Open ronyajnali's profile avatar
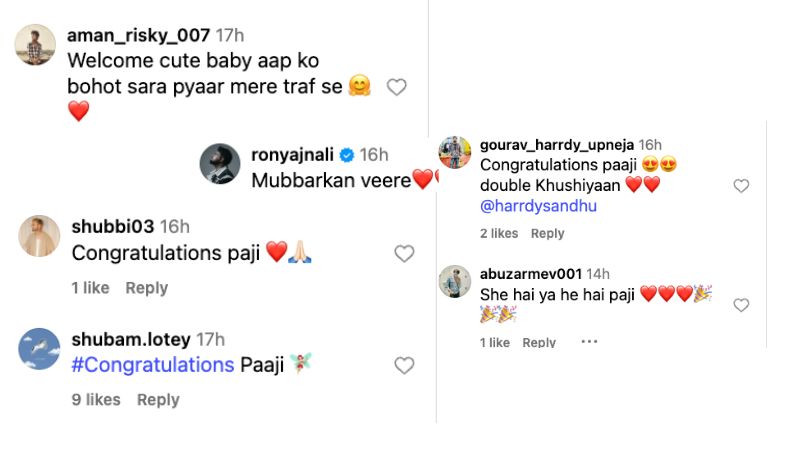The image size is (800, 450). (220, 163)
